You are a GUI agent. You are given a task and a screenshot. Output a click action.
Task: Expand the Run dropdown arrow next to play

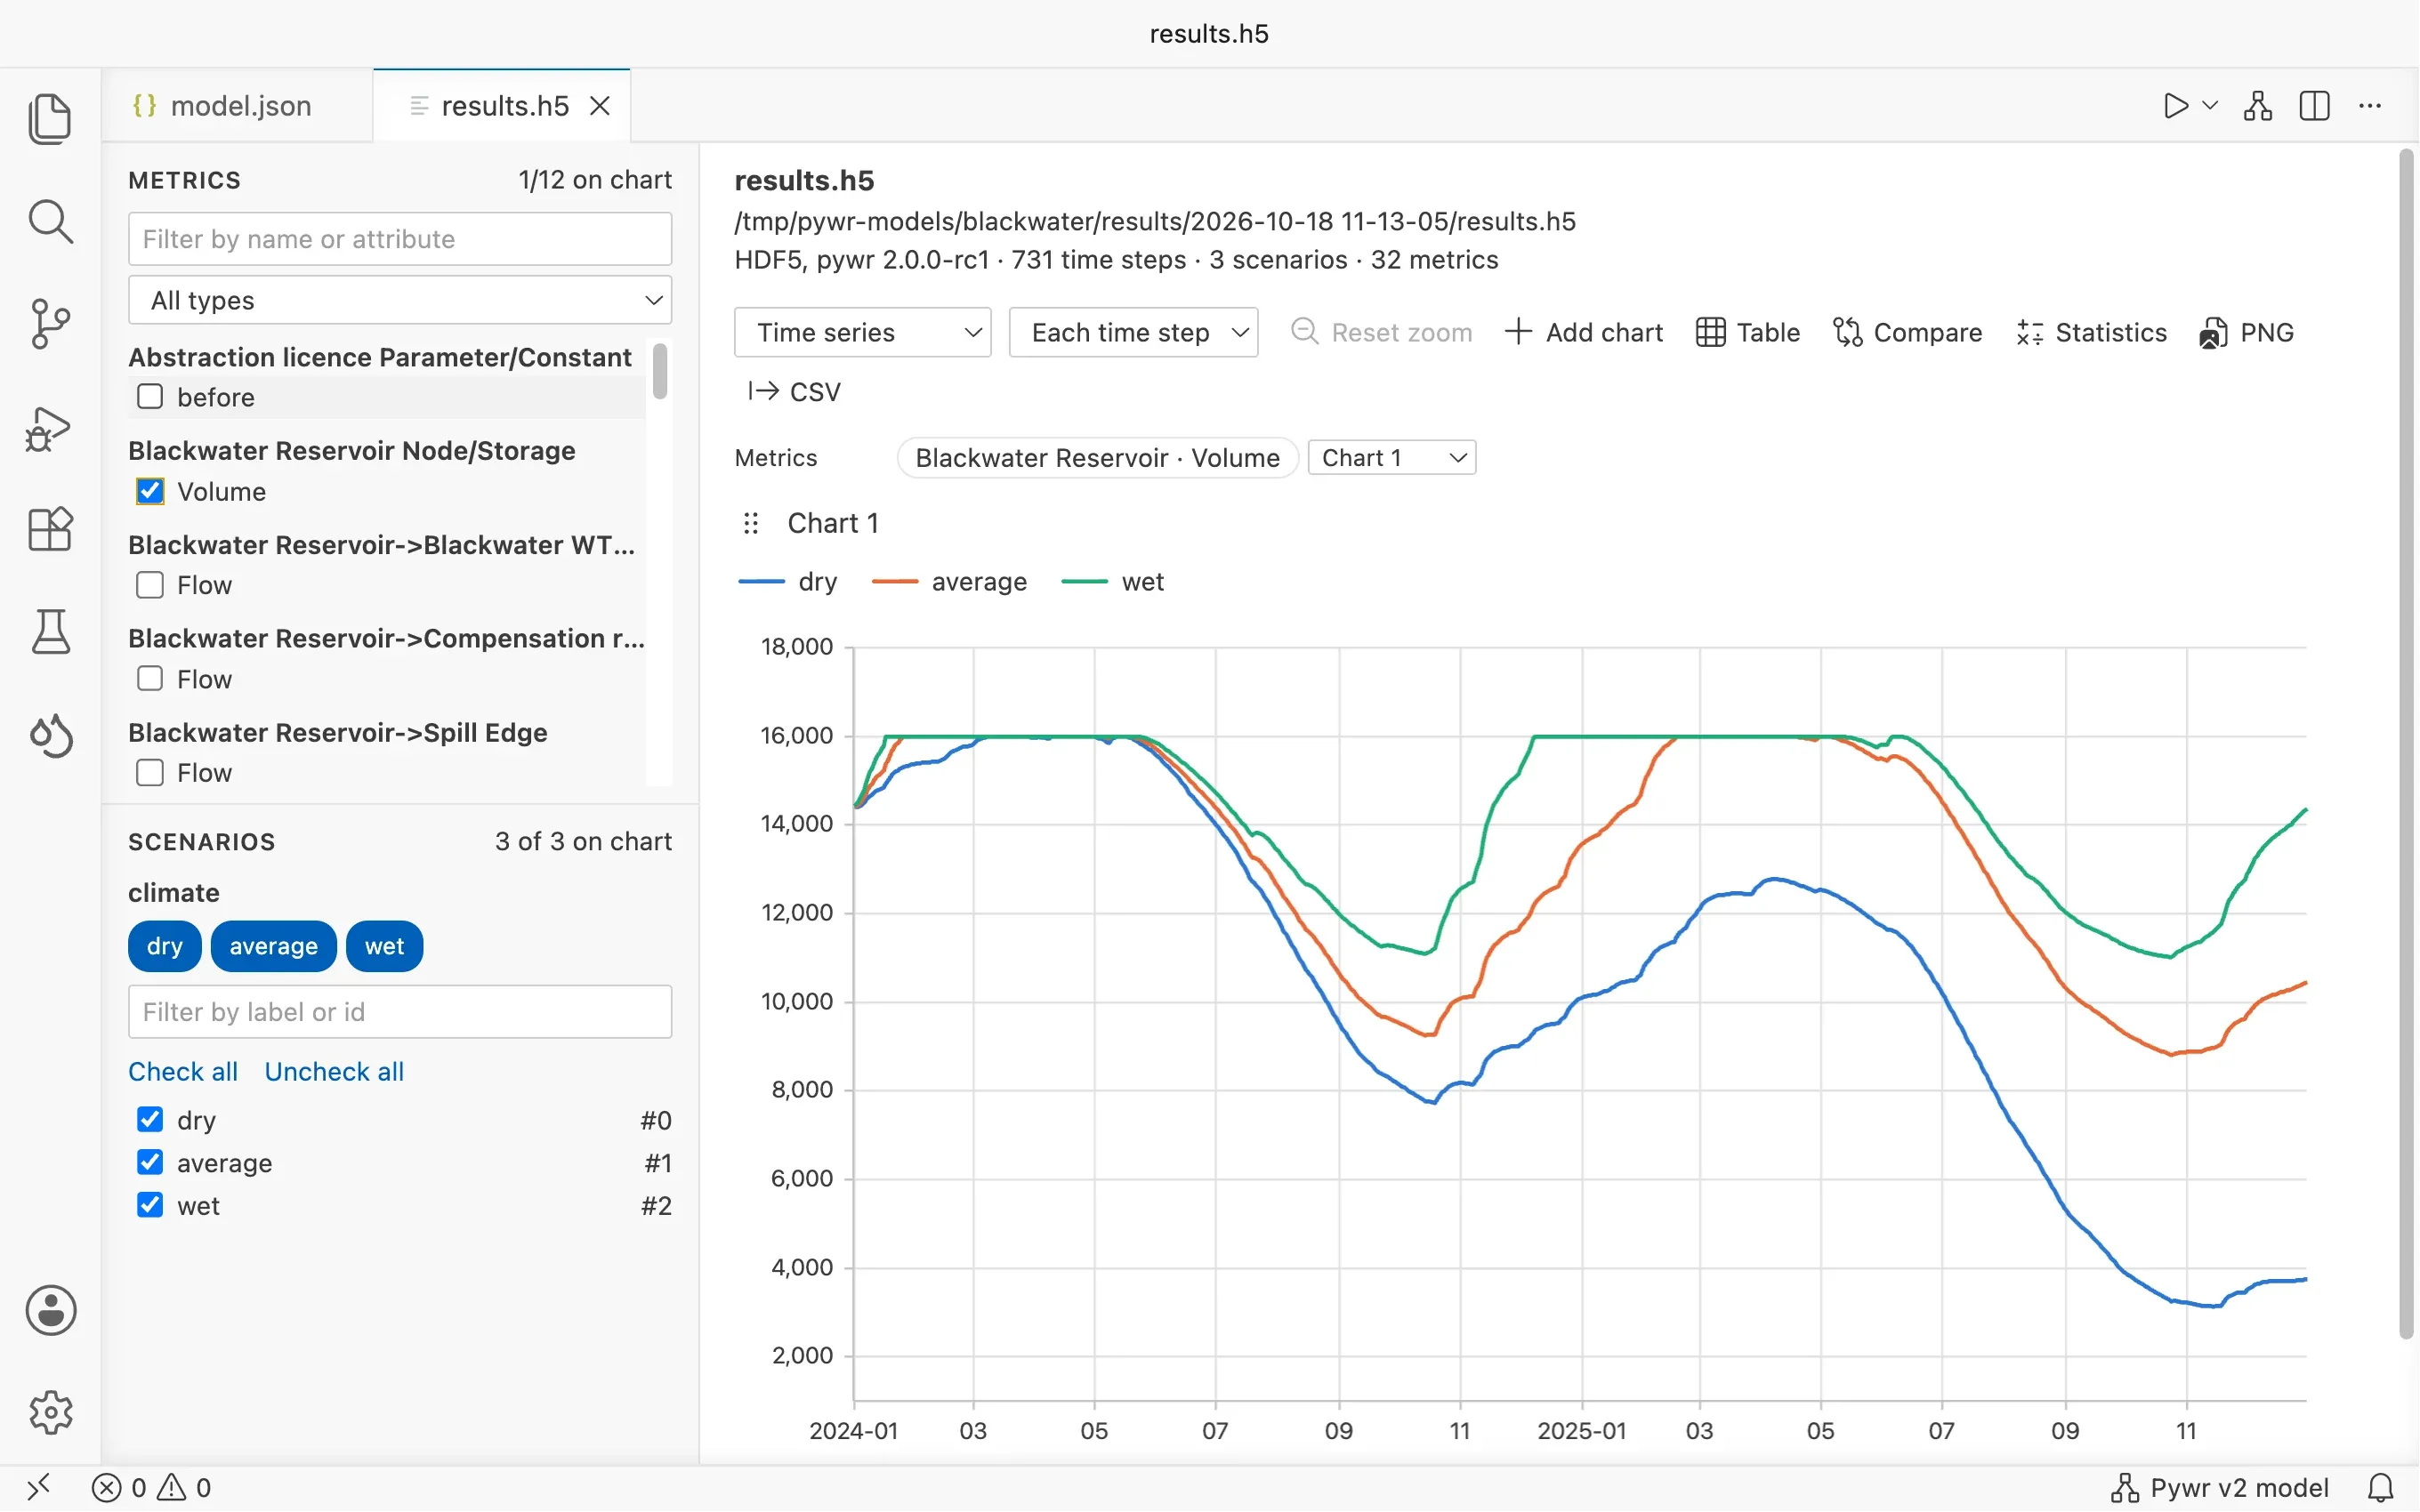(x=2210, y=106)
